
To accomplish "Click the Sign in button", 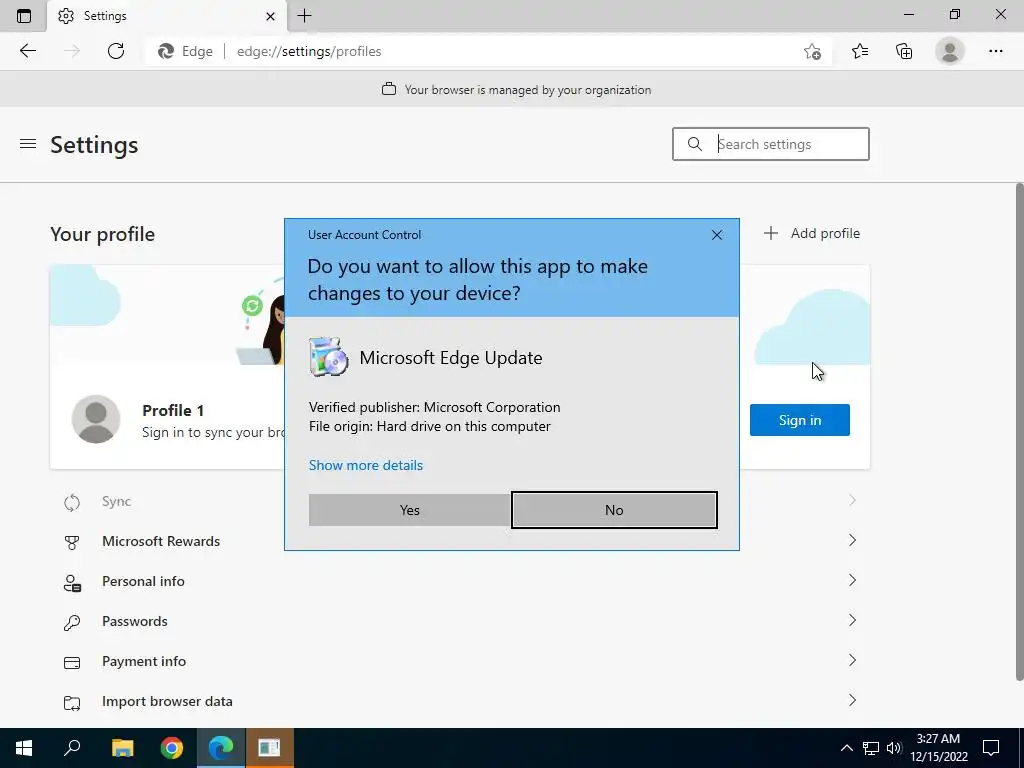I will (799, 420).
